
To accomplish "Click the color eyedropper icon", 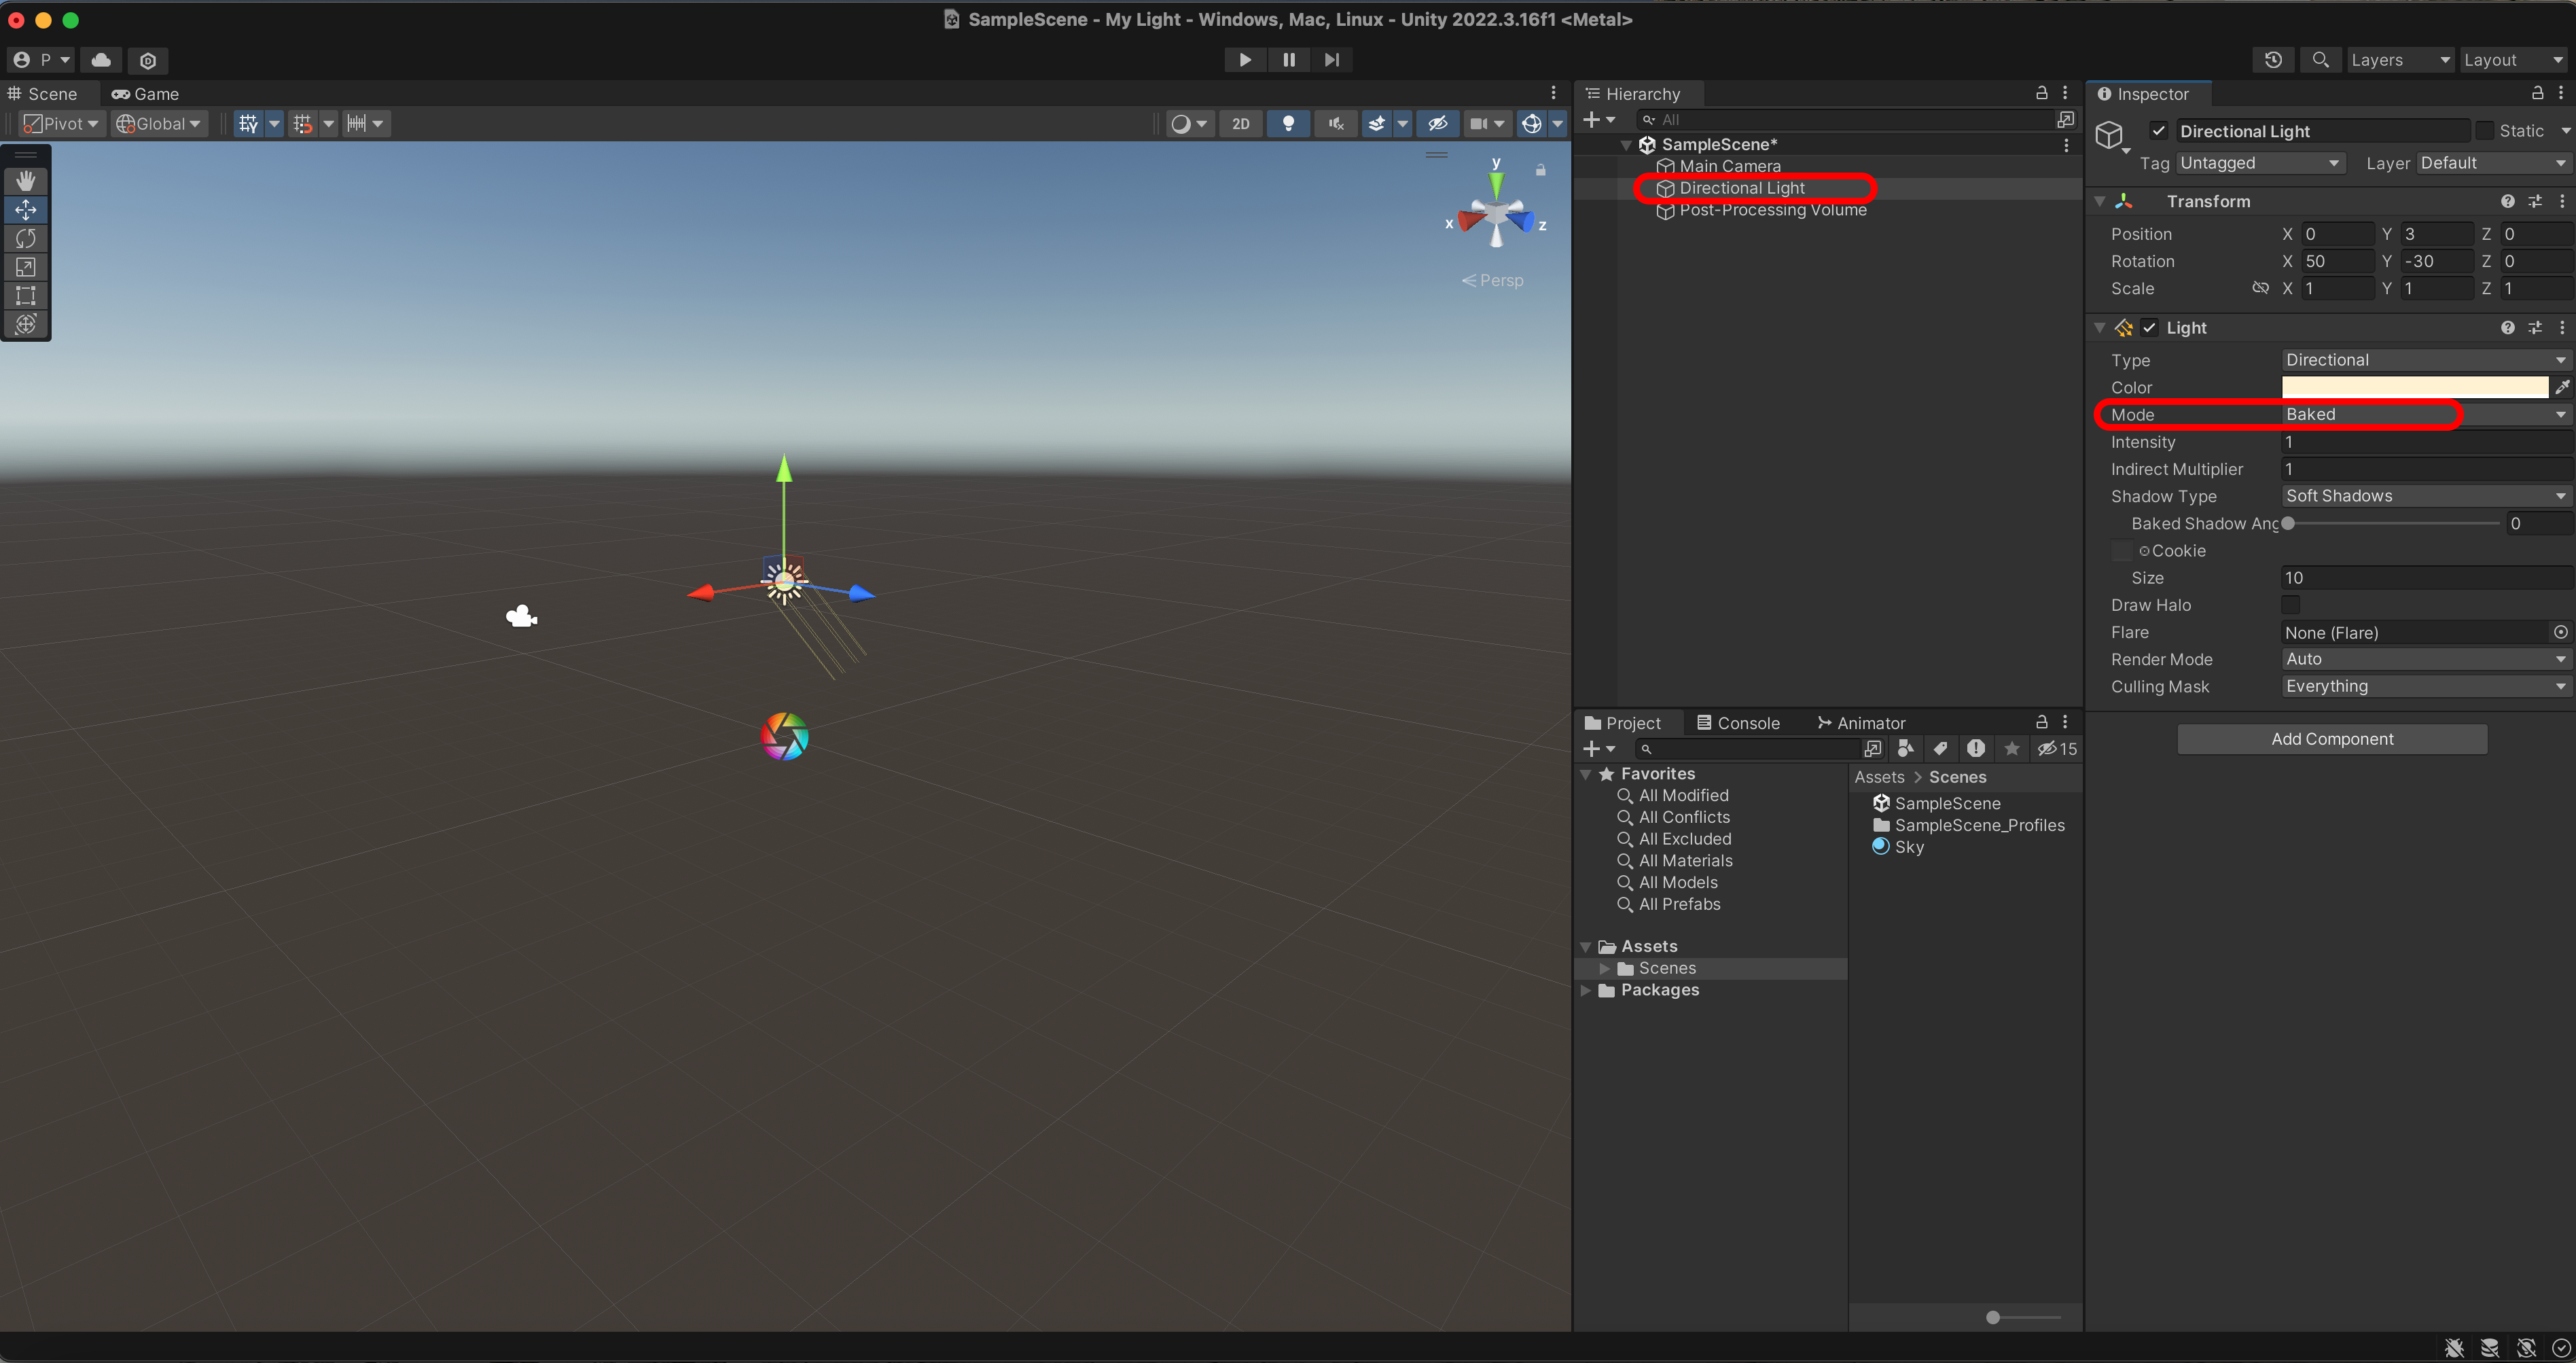I will point(2562,387).
